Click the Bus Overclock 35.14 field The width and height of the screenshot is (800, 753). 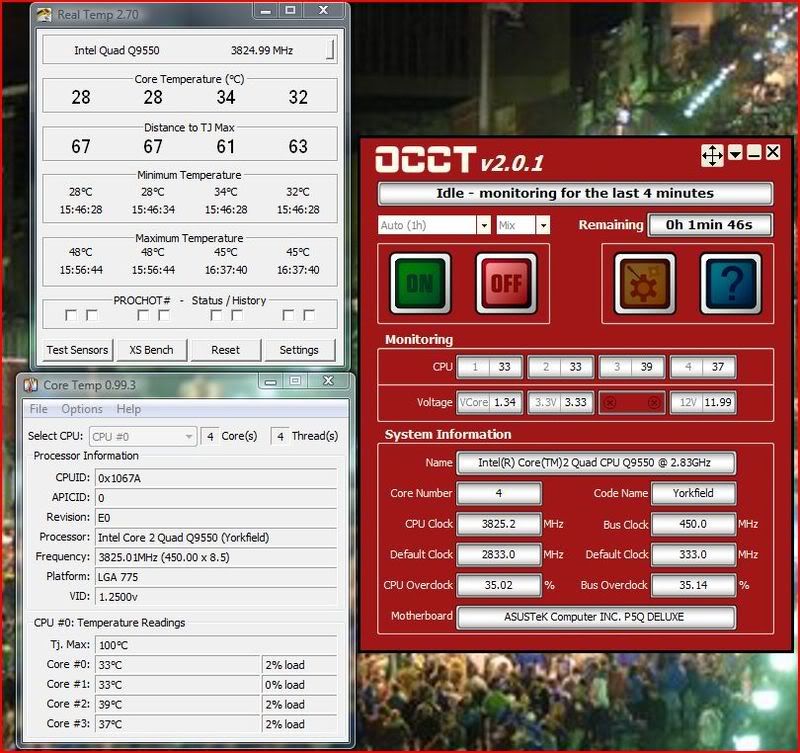(x=693, y=585)
